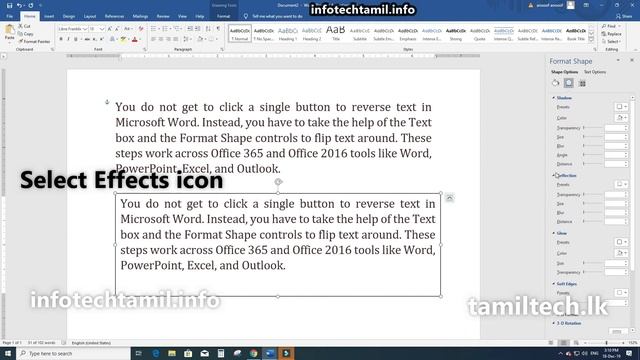Screen dimensions: 640x360
Task: Select the Format Painter tool
Action: pos(34,41)
